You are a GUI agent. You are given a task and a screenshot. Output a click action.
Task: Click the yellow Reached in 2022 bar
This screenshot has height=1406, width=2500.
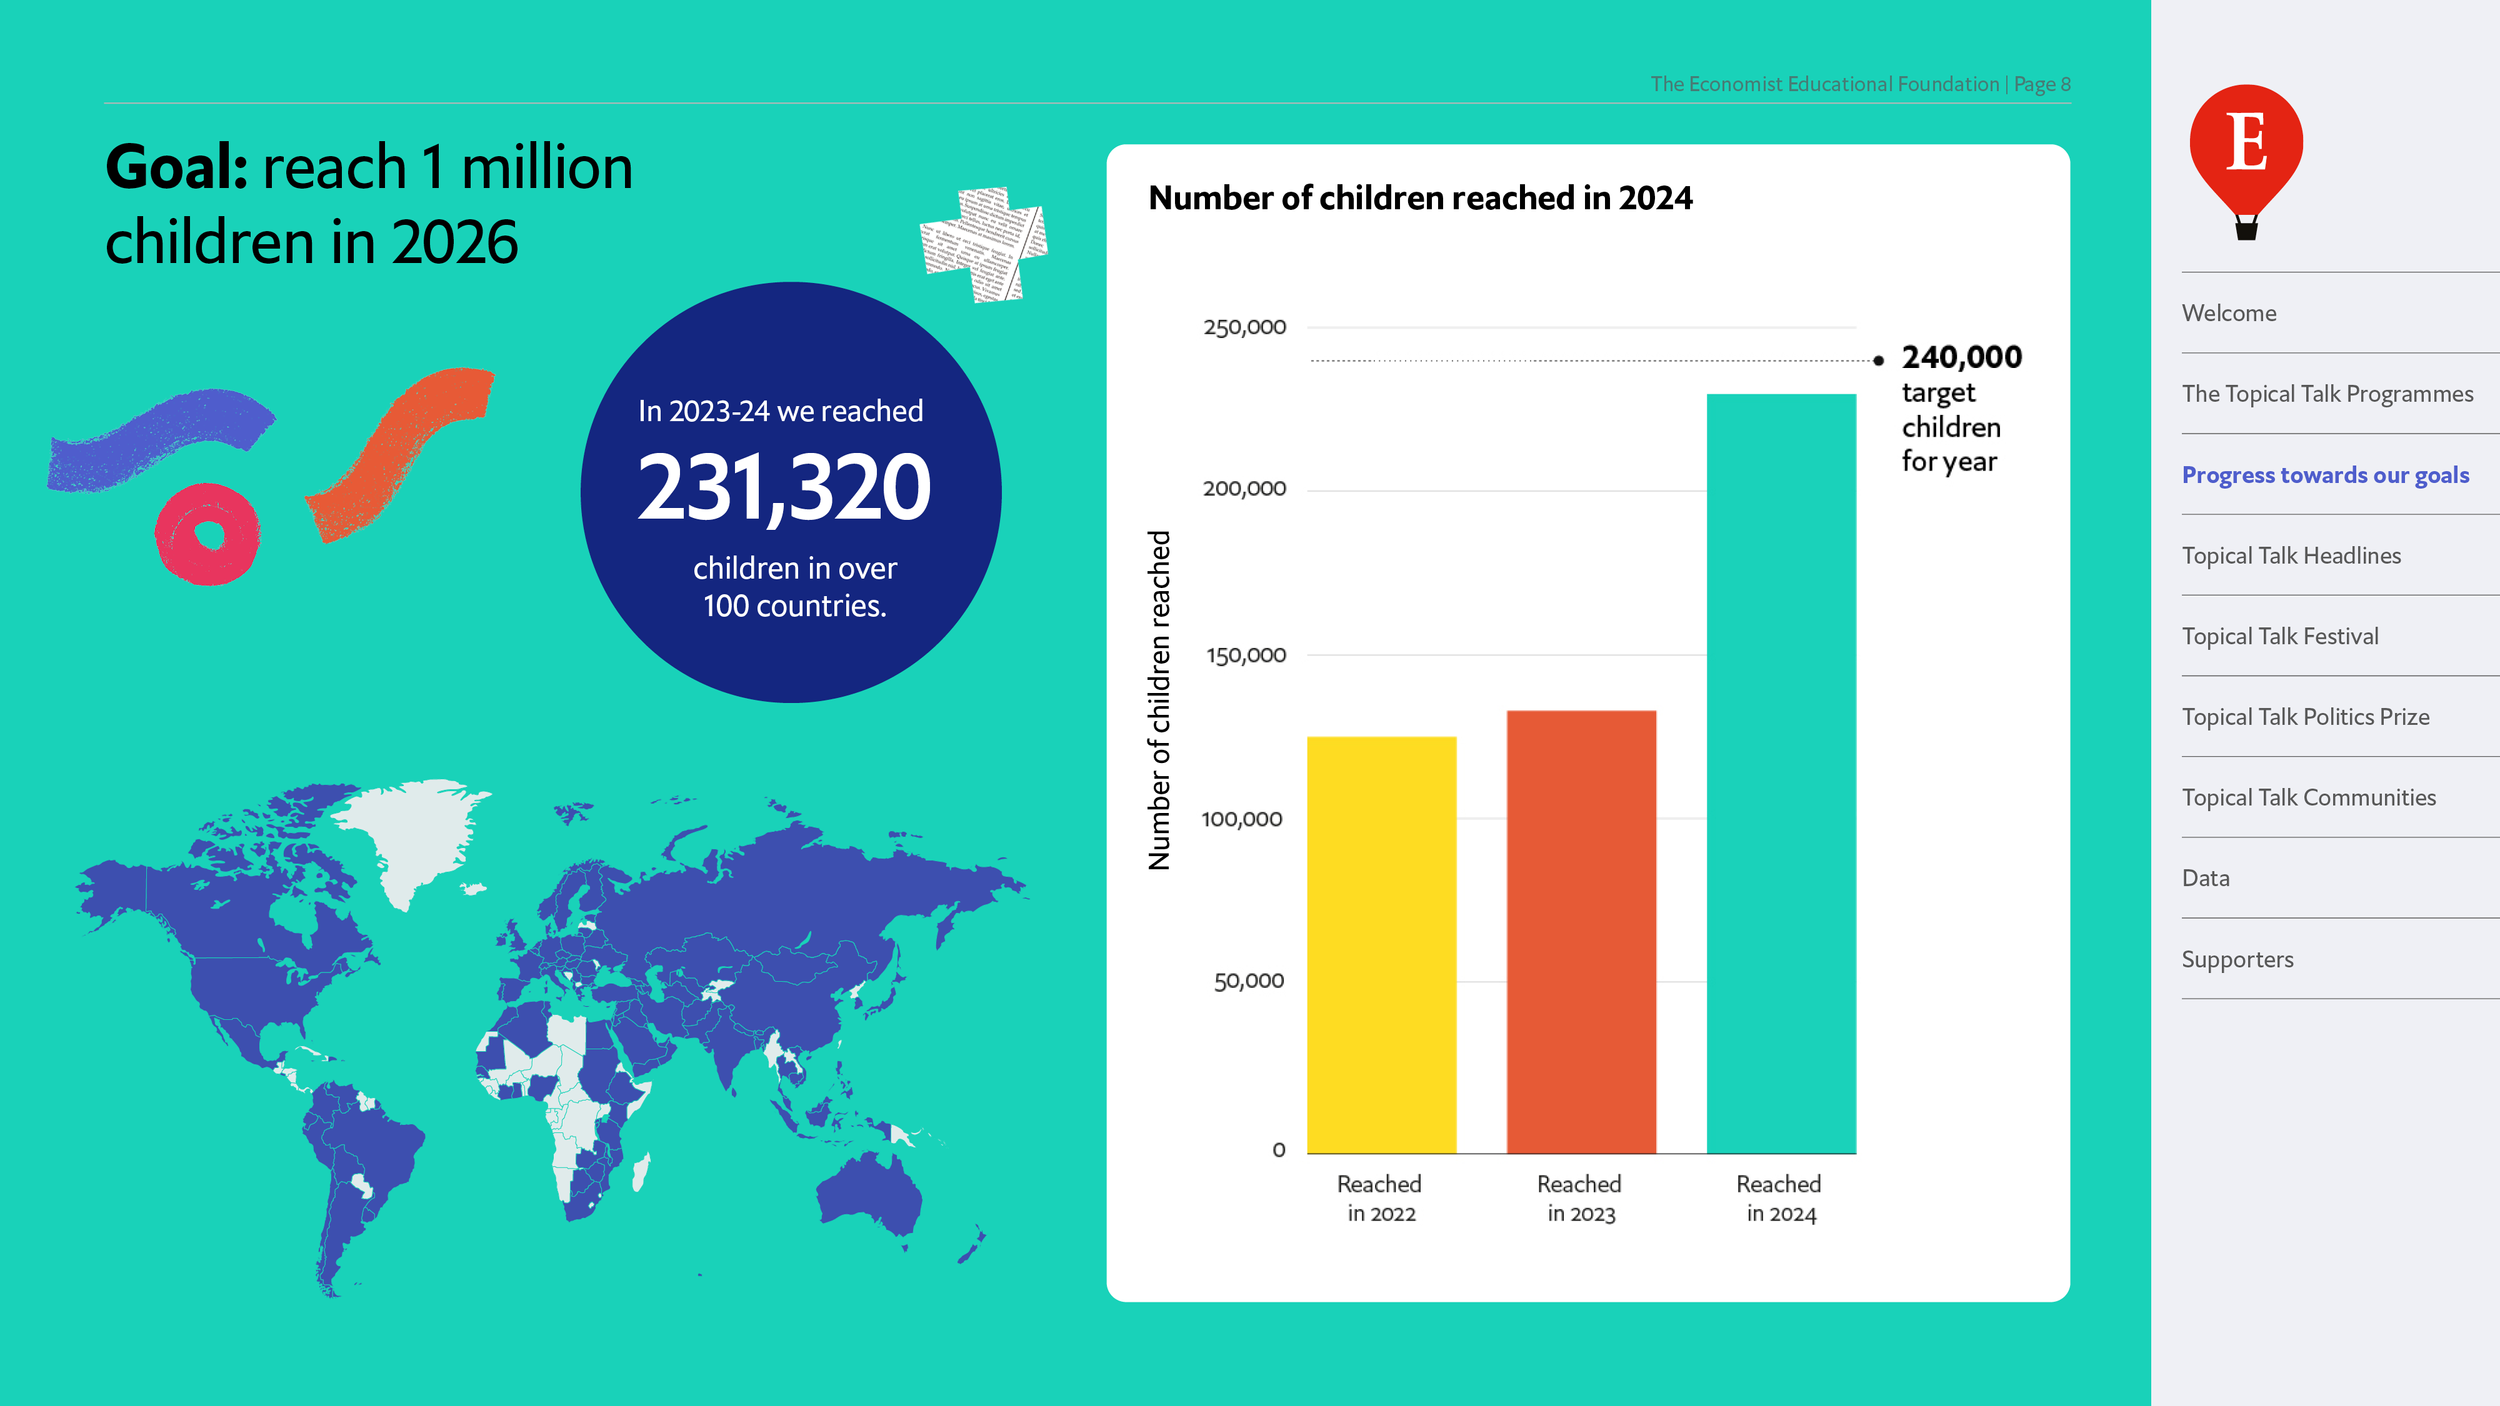pyautogui.click(x=1381, y=945)
